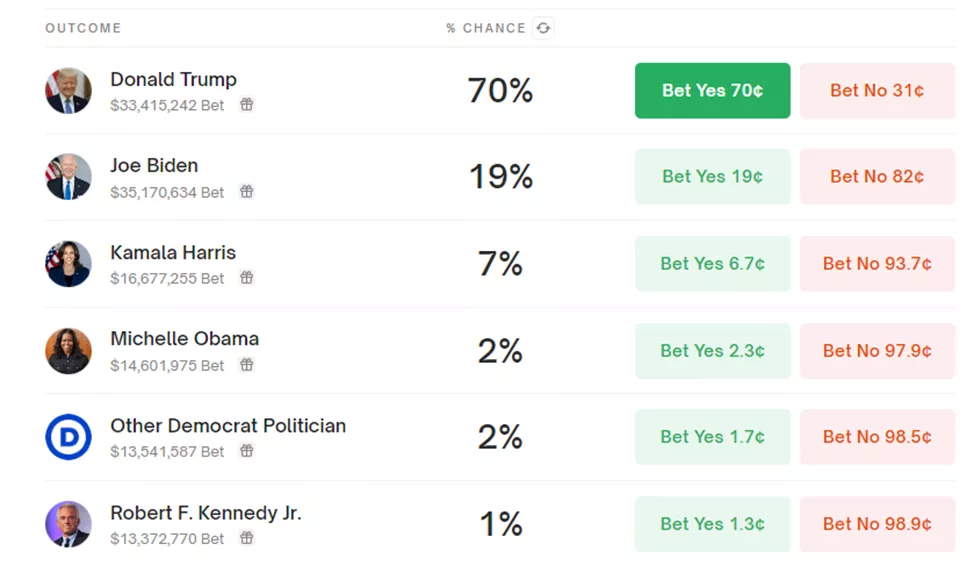Image resolution: width=974 pixels, height=580 pixels.
Task: Click gift icon under Other Democrat Politician
Action: pos(246,451)
